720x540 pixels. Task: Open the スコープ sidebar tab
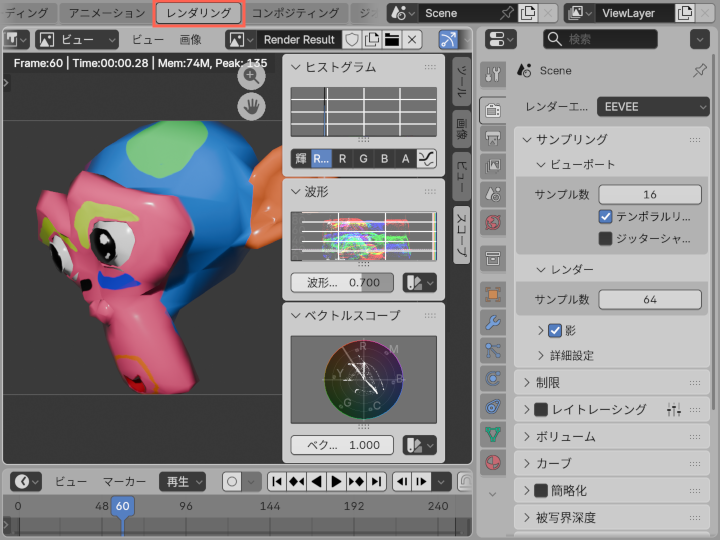461,235
